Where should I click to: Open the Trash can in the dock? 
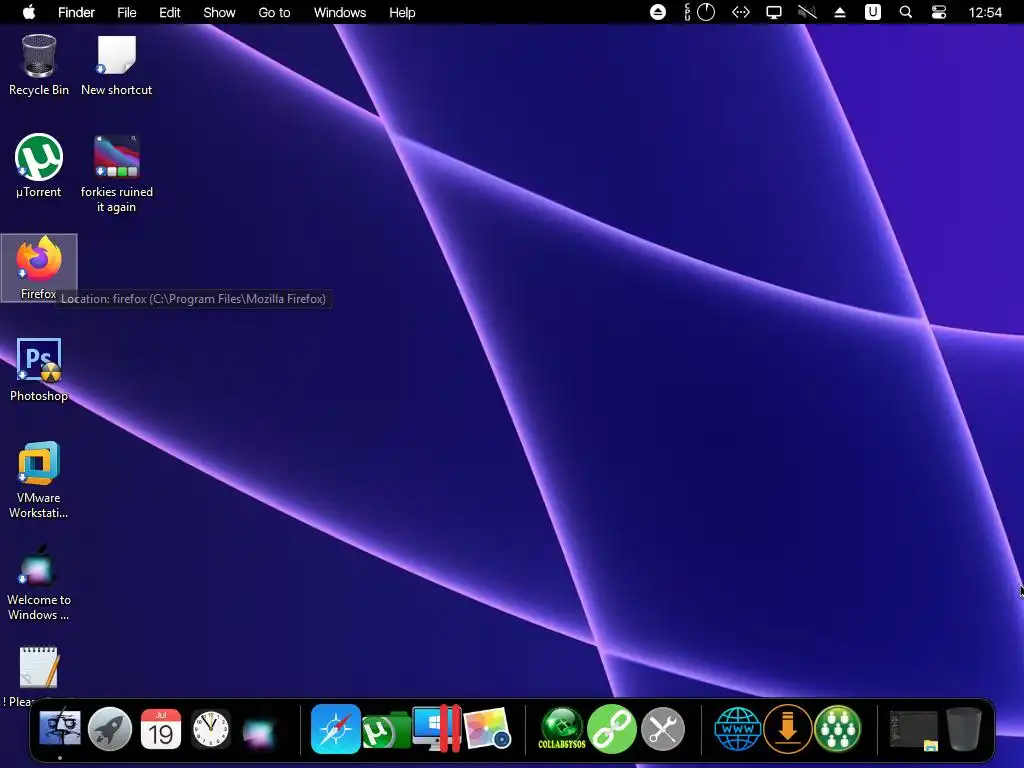(964, 729)
